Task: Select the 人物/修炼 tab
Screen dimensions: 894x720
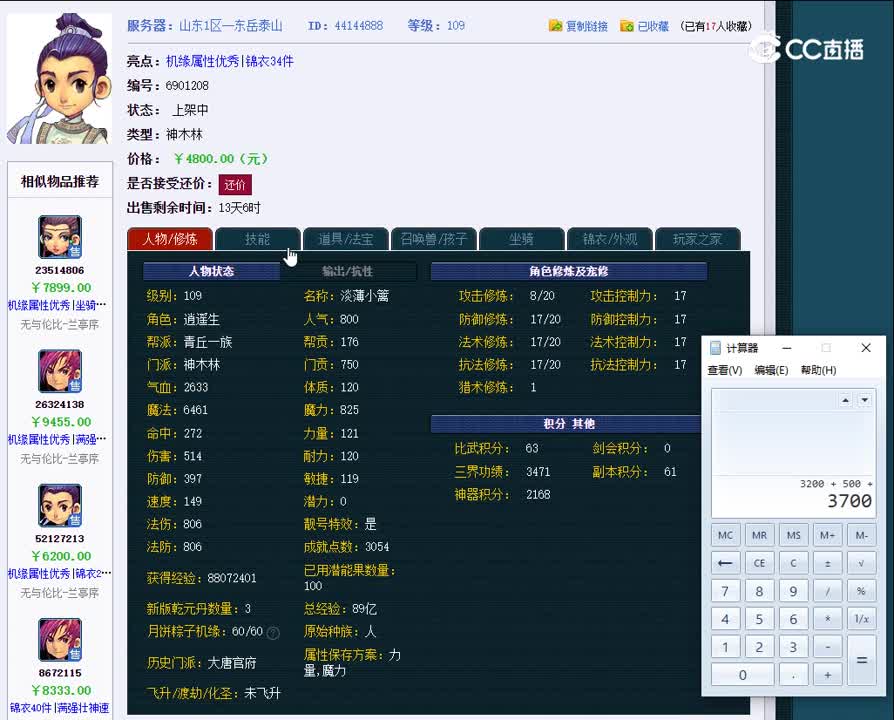Action: pyautogui.click(x=170, y=239)
